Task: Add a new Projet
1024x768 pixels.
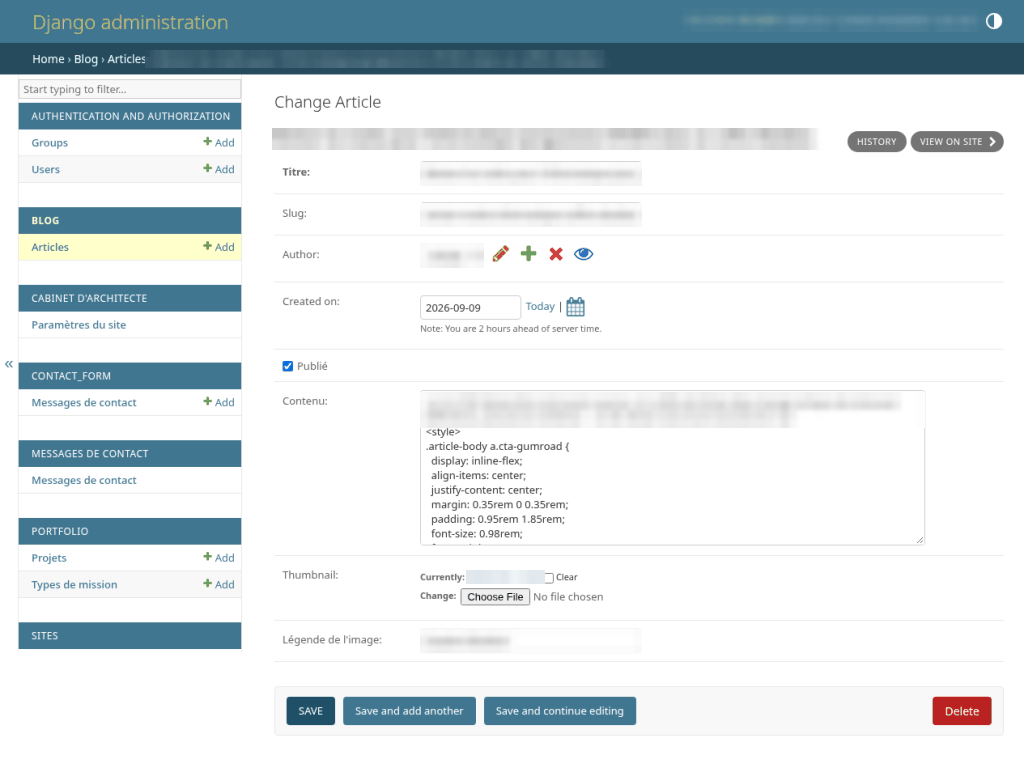Action: pos(219,558)
